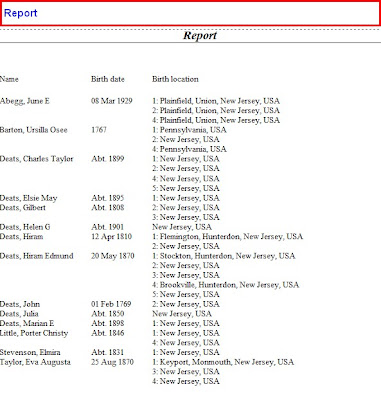Click Barton's 2: New Jersey, USA location

click(186, 139)
